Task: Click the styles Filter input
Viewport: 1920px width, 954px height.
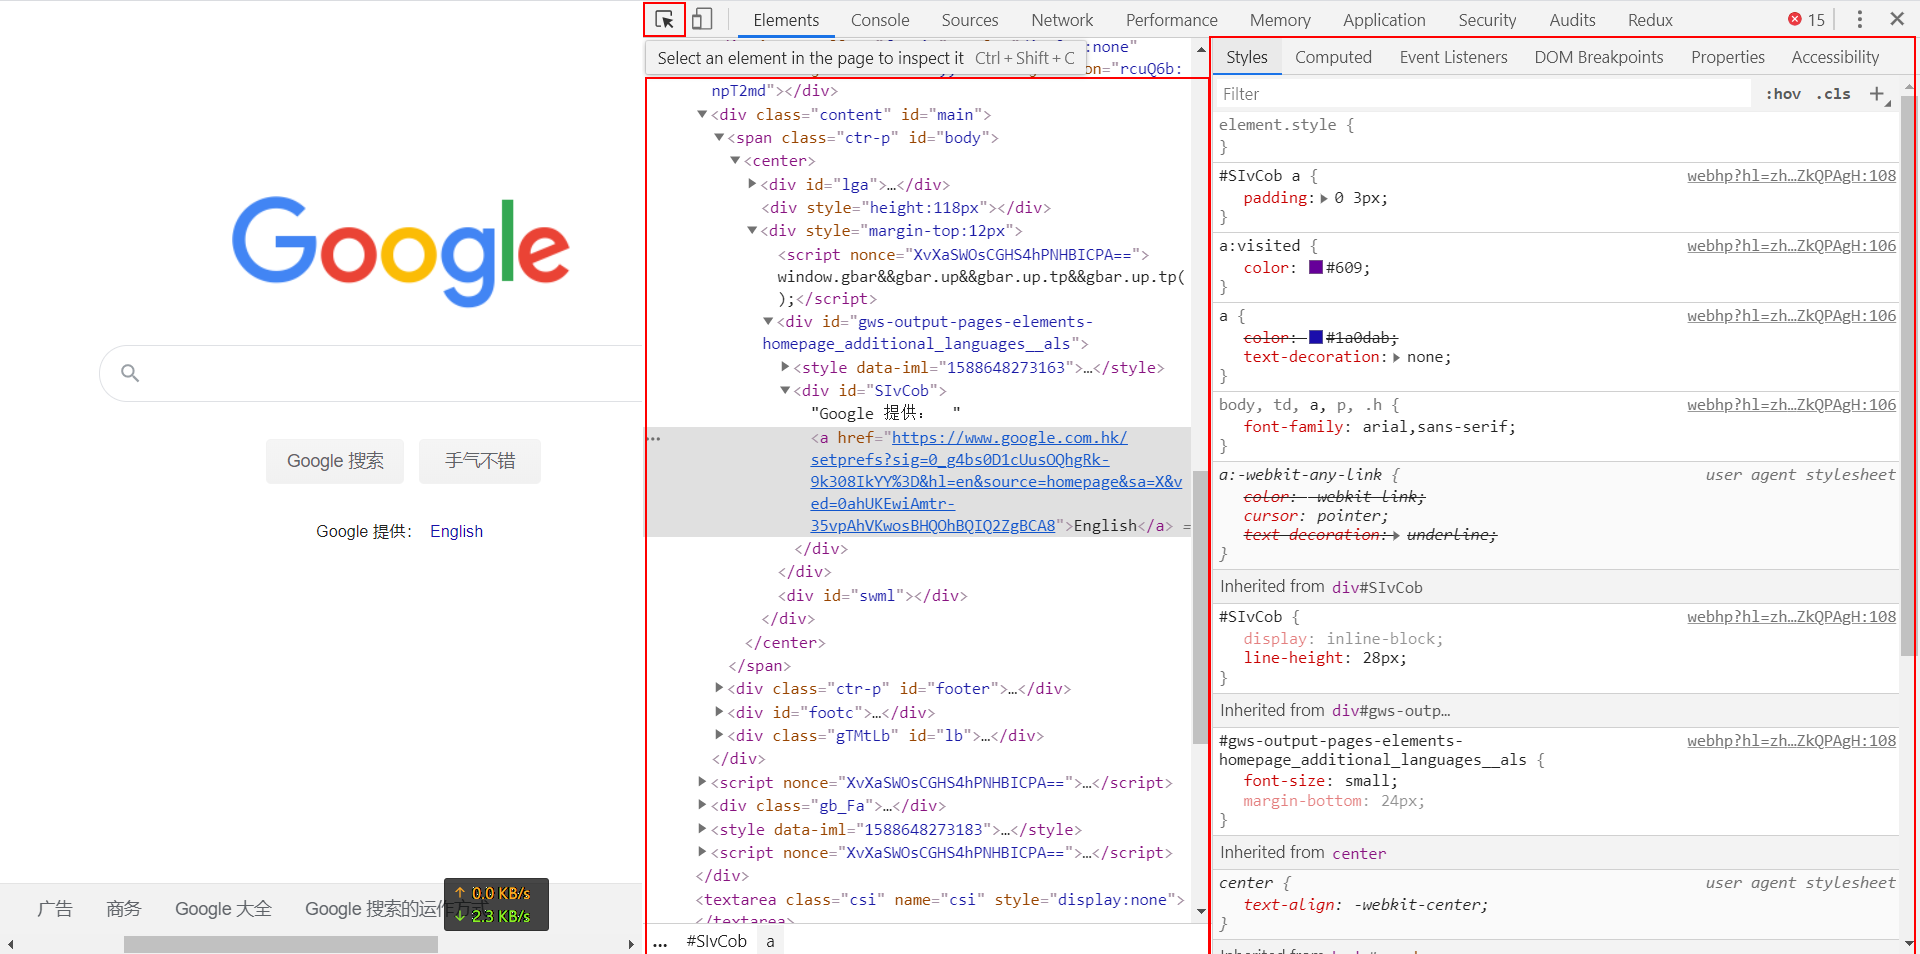Action: [x=1483, y=94]
